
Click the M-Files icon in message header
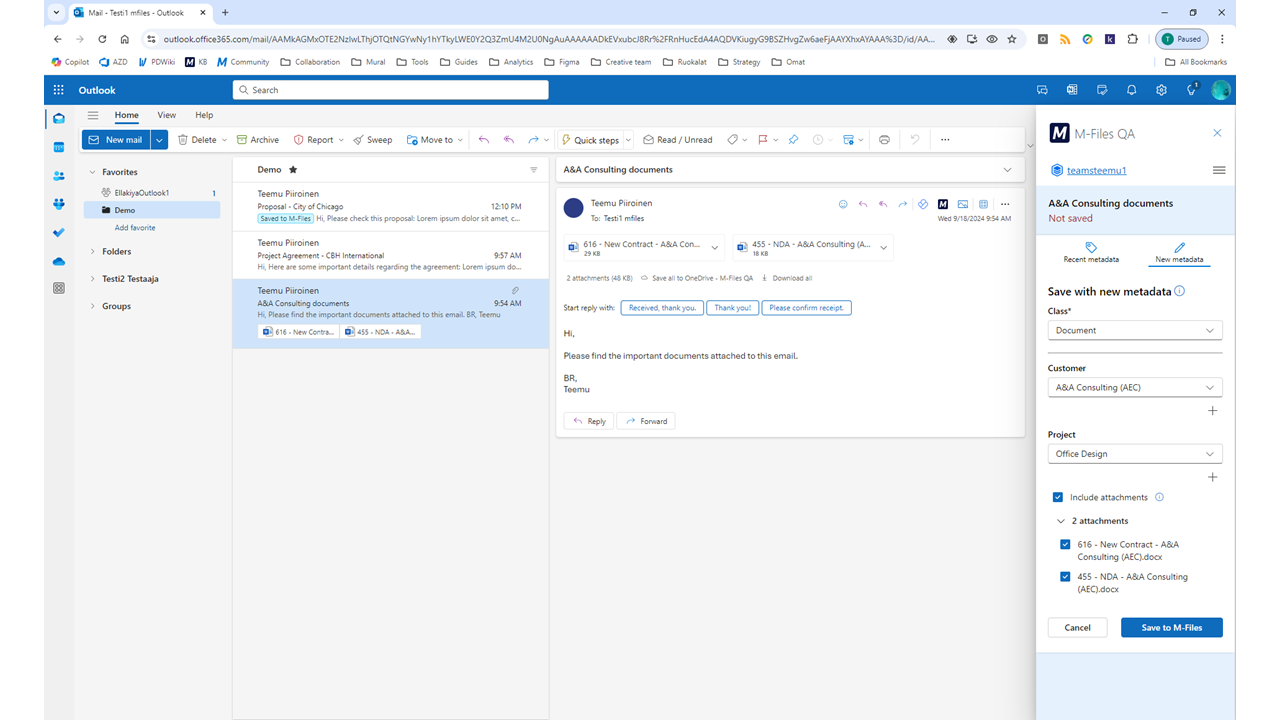click(x=943, y=204)
